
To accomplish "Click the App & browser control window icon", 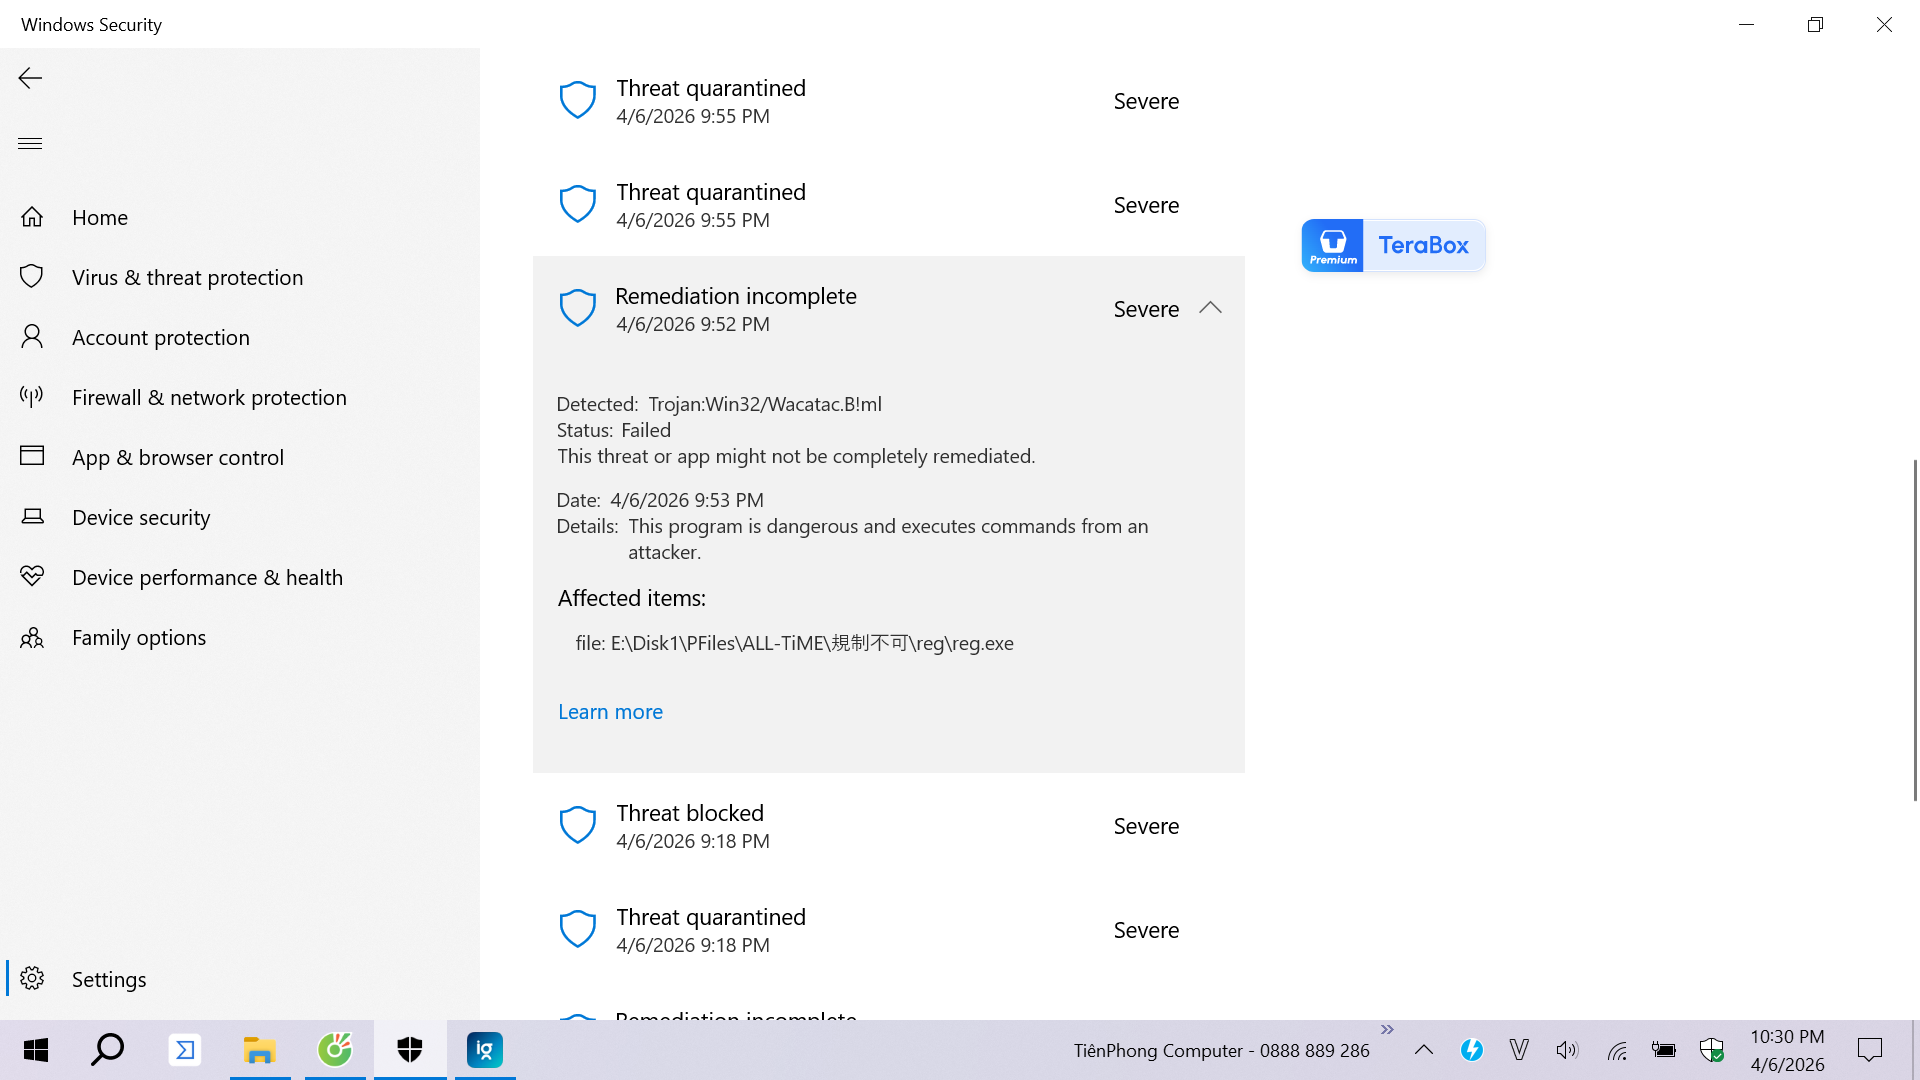I will [32, 456].
